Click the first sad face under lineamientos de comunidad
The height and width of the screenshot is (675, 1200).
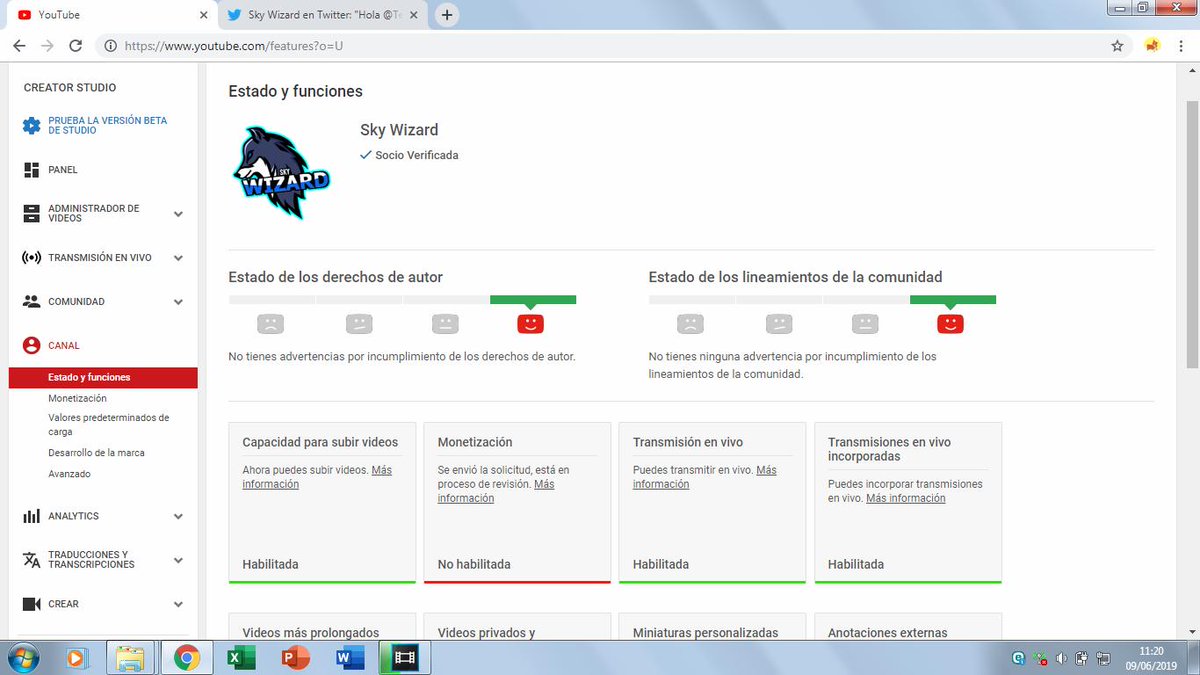[690, 323]
